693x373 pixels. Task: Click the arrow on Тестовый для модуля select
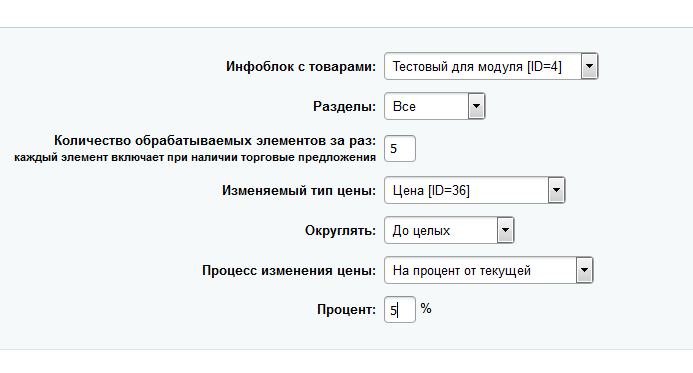click(589, 66)
